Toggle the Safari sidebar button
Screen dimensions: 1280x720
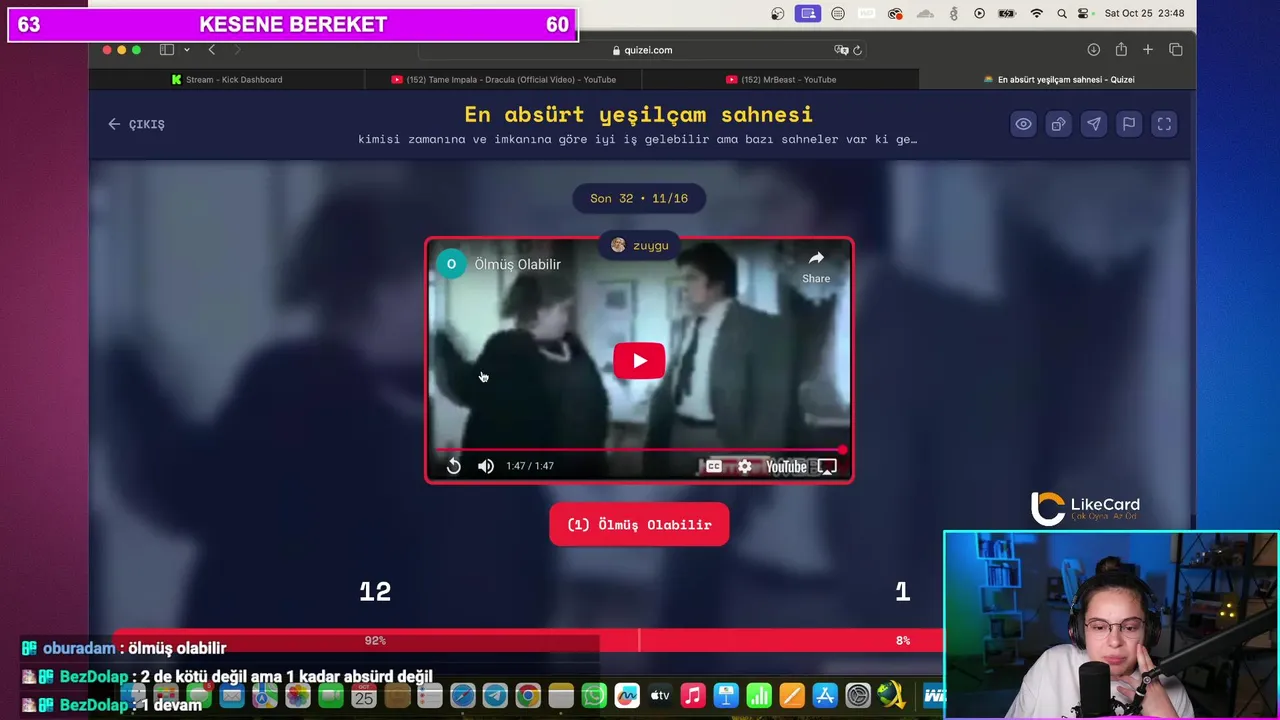tap(167, 50)
